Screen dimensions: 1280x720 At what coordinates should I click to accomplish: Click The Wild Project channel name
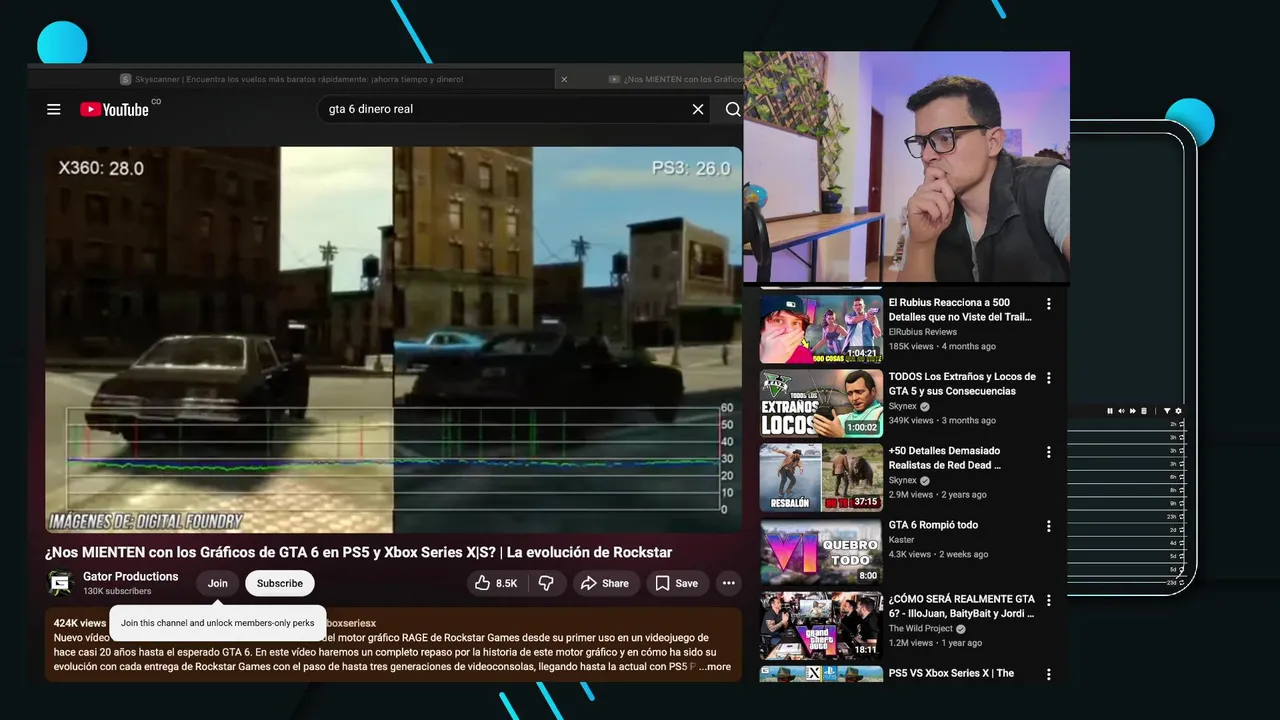coord(921,629)
